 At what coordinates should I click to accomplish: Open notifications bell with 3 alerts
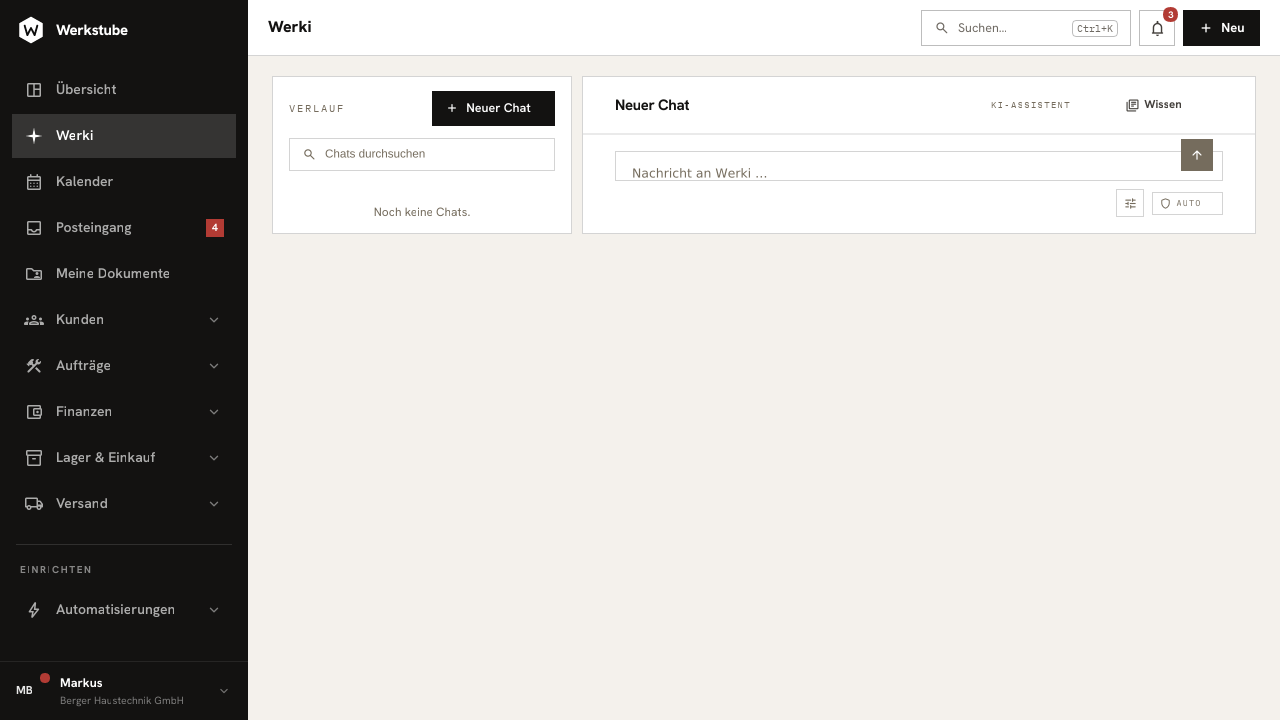1157,28
